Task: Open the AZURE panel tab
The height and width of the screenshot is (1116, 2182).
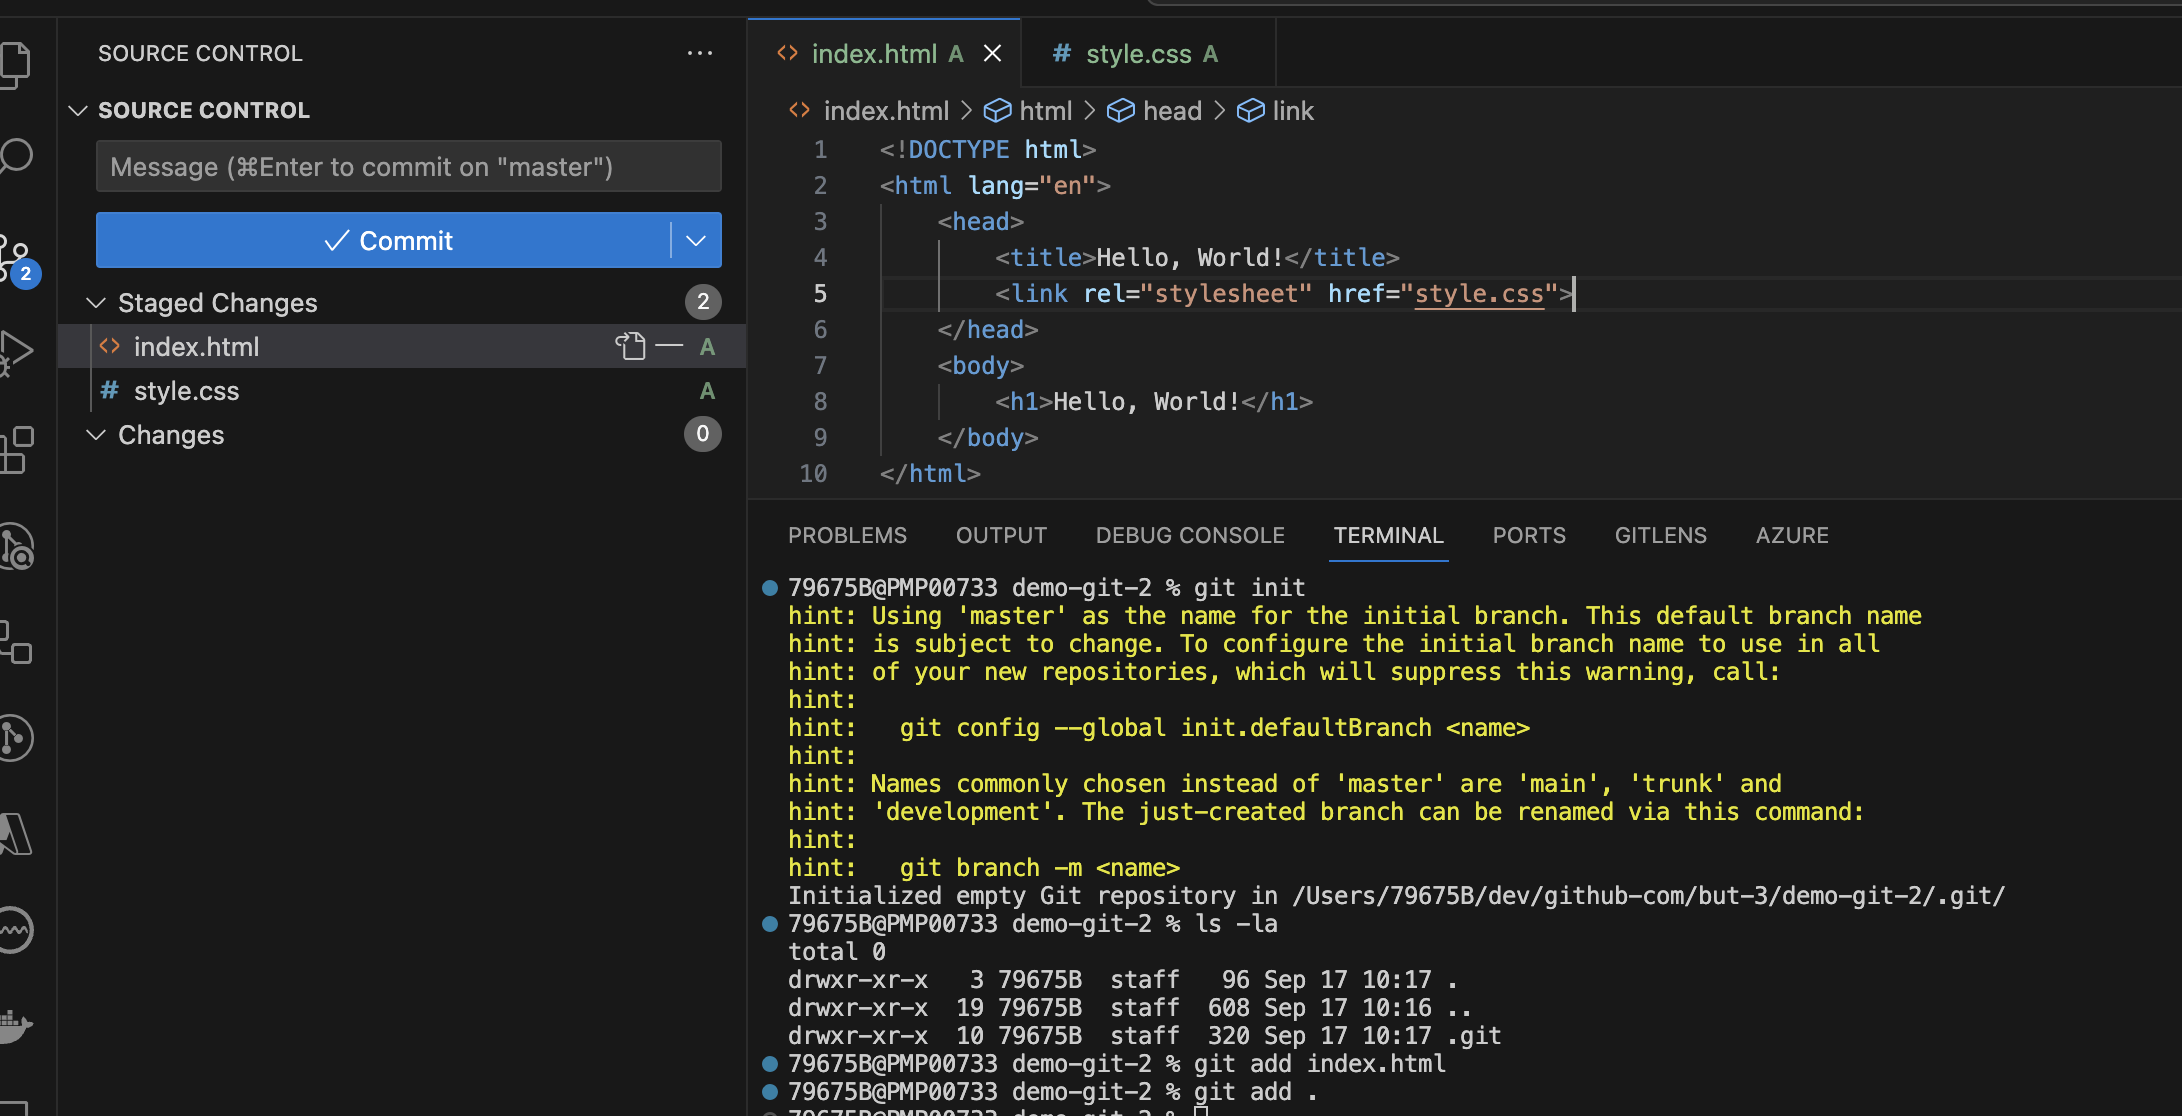Action: pyautogui.click(x=1792, y=535)
